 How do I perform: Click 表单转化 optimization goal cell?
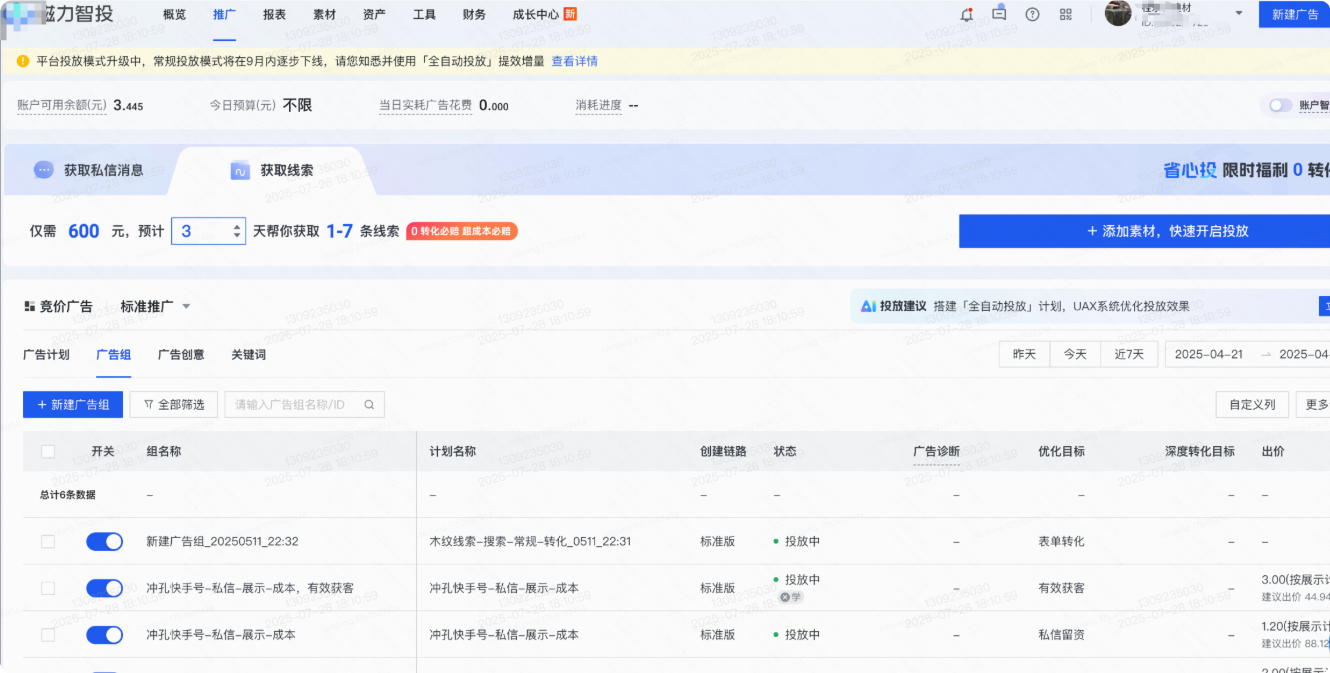pyautogui.click(x=1061, y=541)
